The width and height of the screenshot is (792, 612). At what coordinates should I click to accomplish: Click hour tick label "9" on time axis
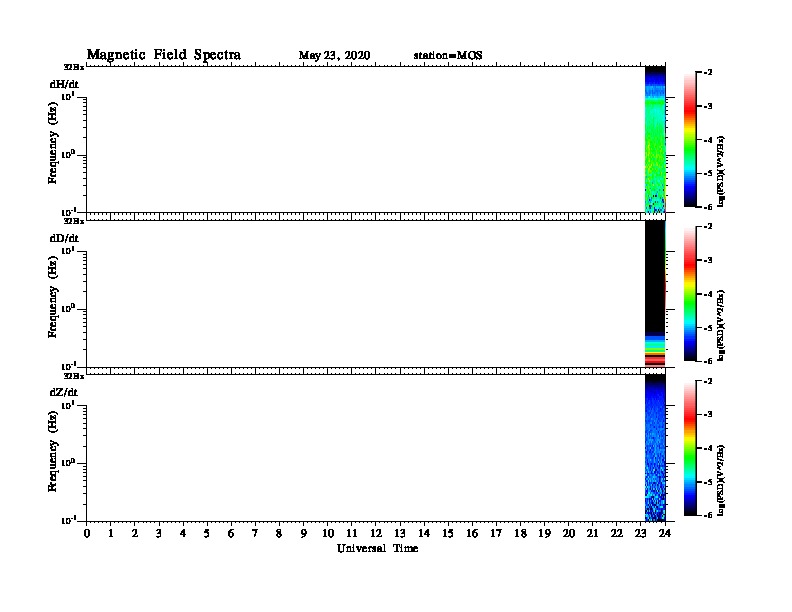tap(304, 533)
